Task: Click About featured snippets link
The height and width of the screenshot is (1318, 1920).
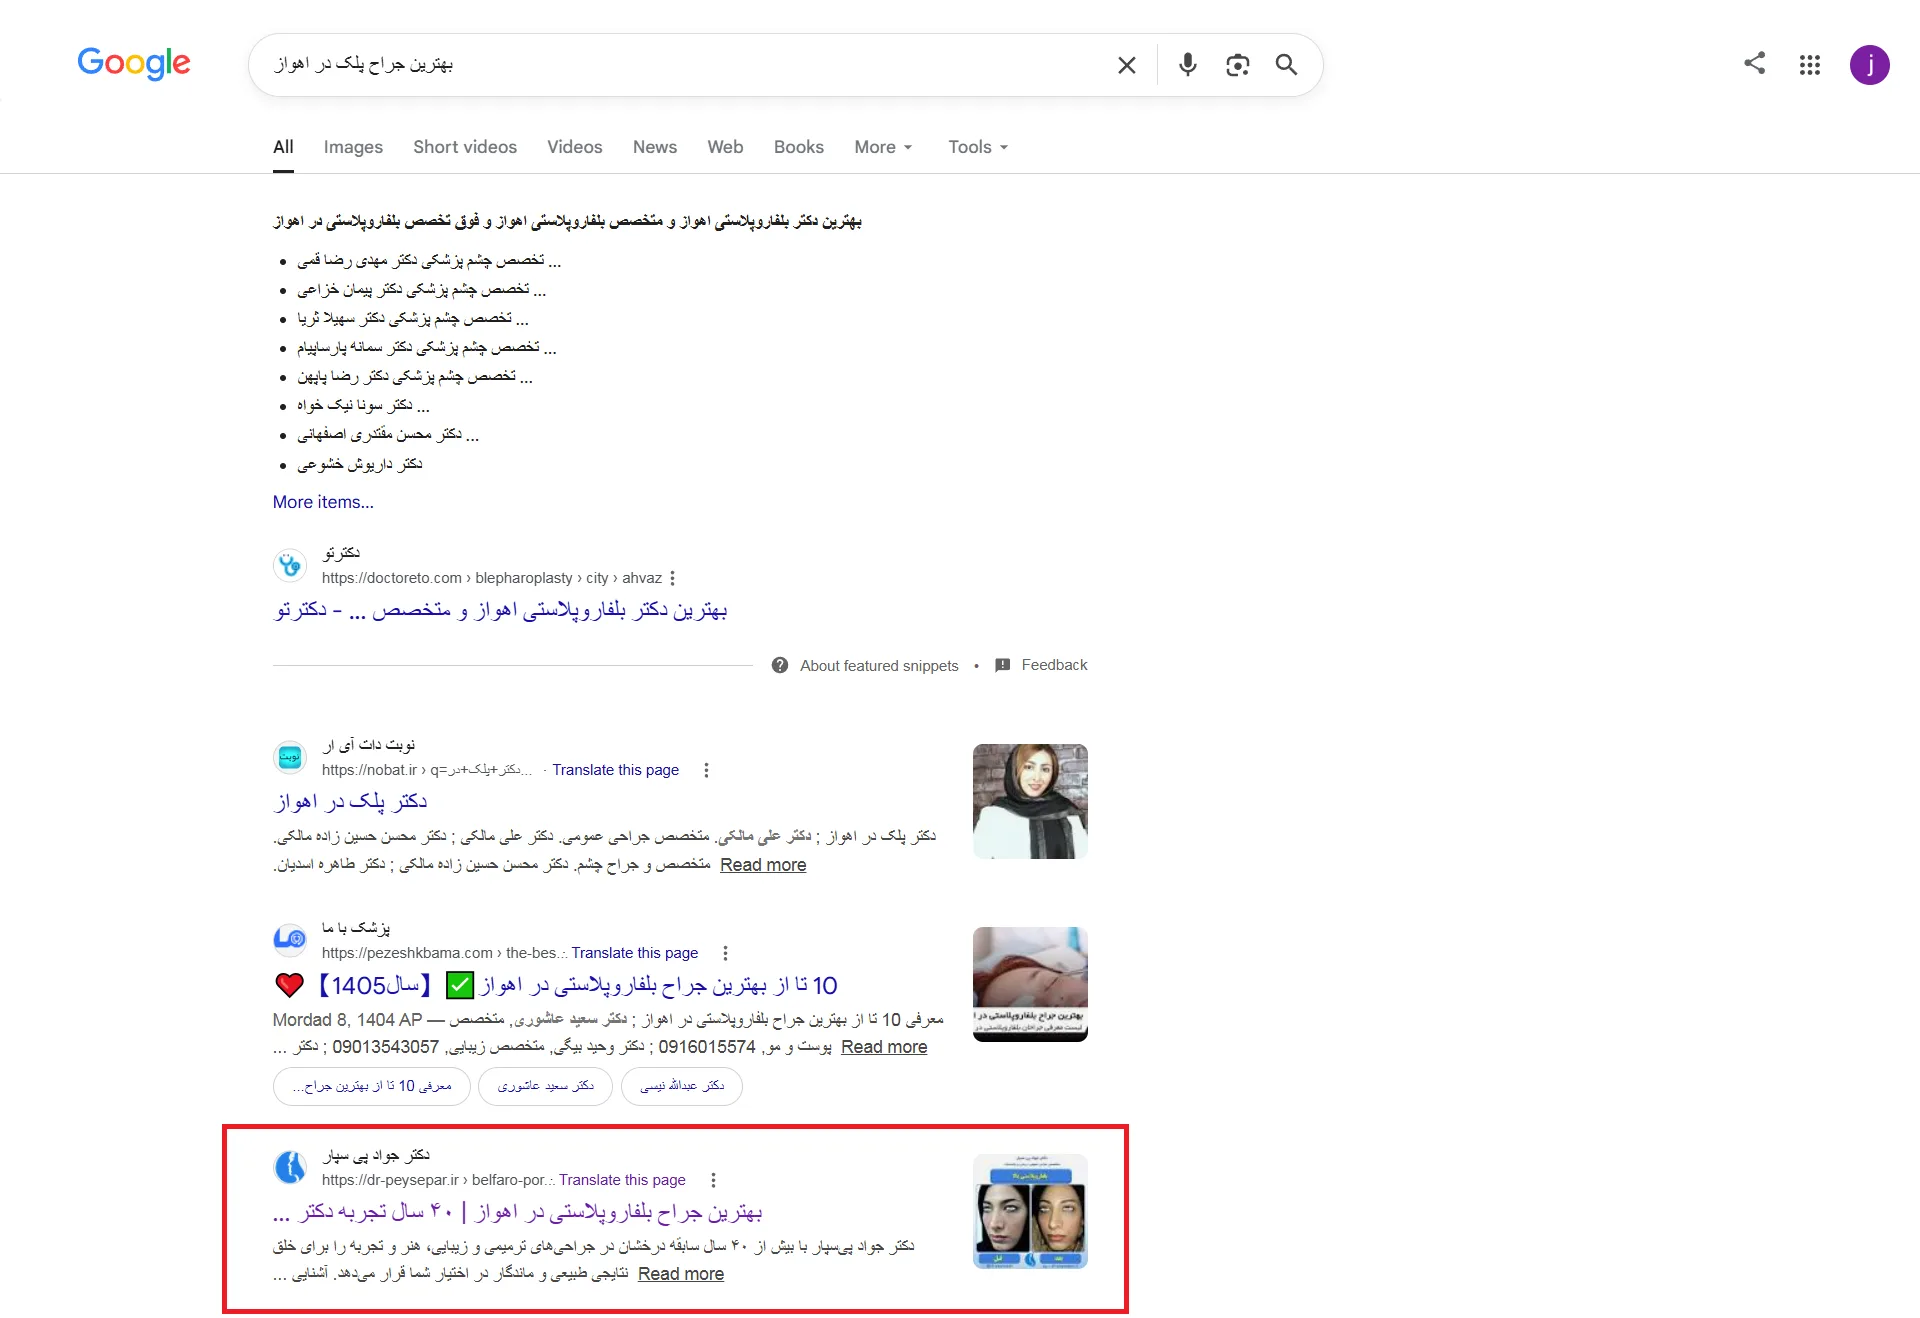Action: tap(879, 666)
